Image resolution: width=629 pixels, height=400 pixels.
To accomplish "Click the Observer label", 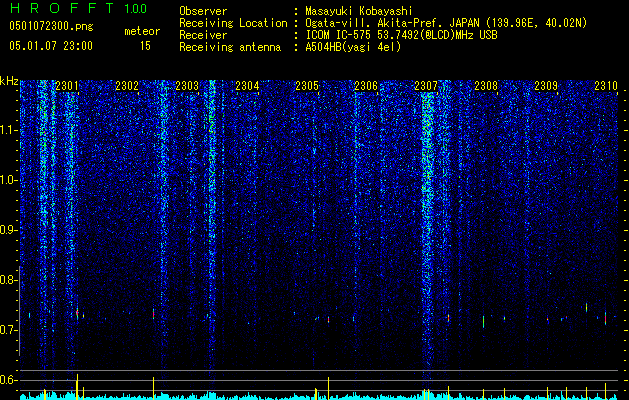I will (203, 11).
